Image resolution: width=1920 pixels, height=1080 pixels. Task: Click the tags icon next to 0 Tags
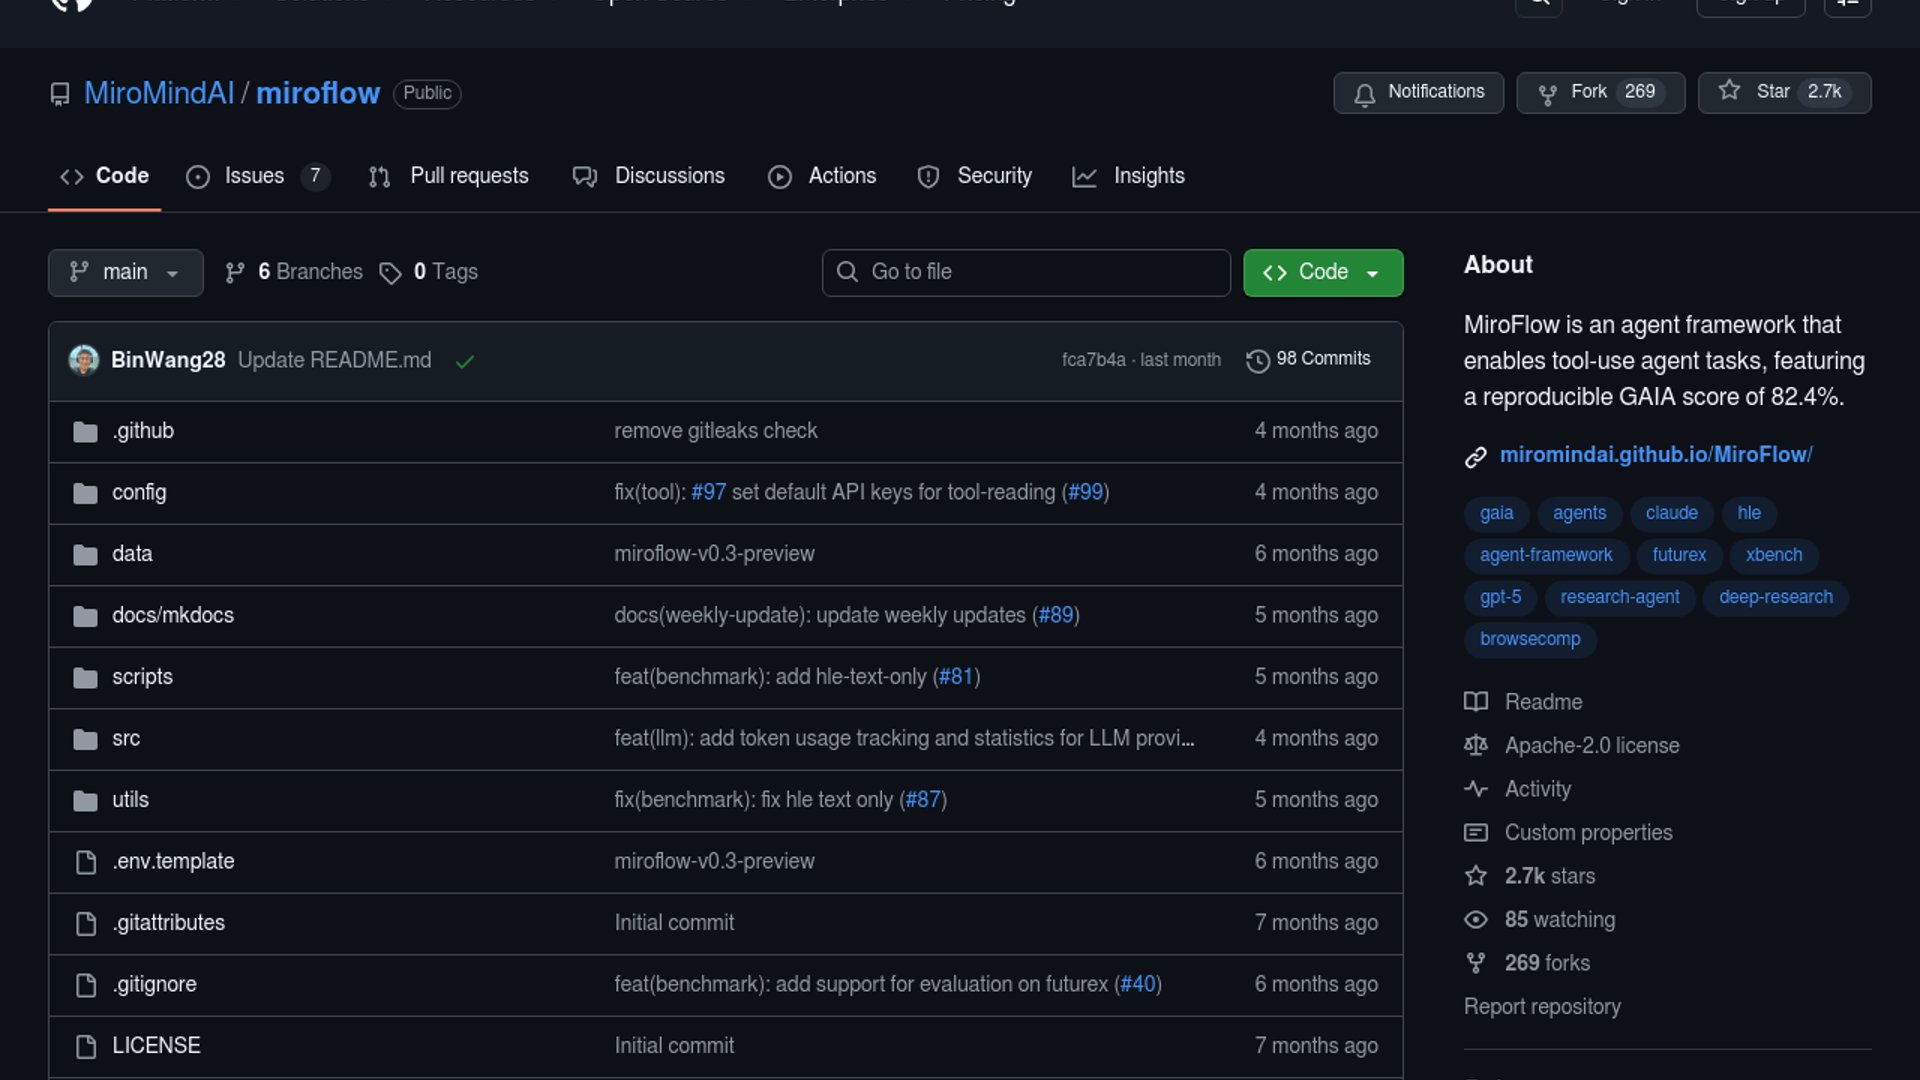(390, 273)
